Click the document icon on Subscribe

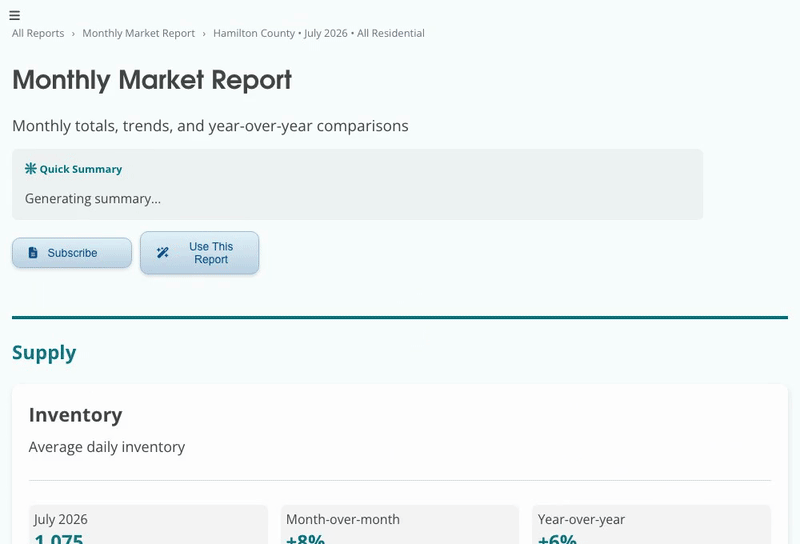pyautogui.click(x=33, y=253)
